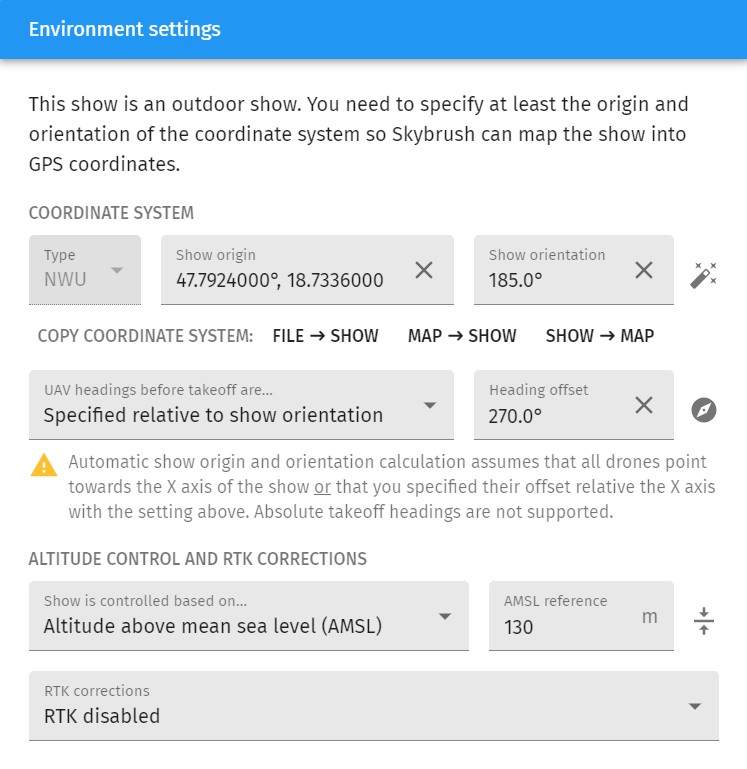Click the AMSL reference input field
747x769 pixels.
pyautogui.click(x=565, y=627)
